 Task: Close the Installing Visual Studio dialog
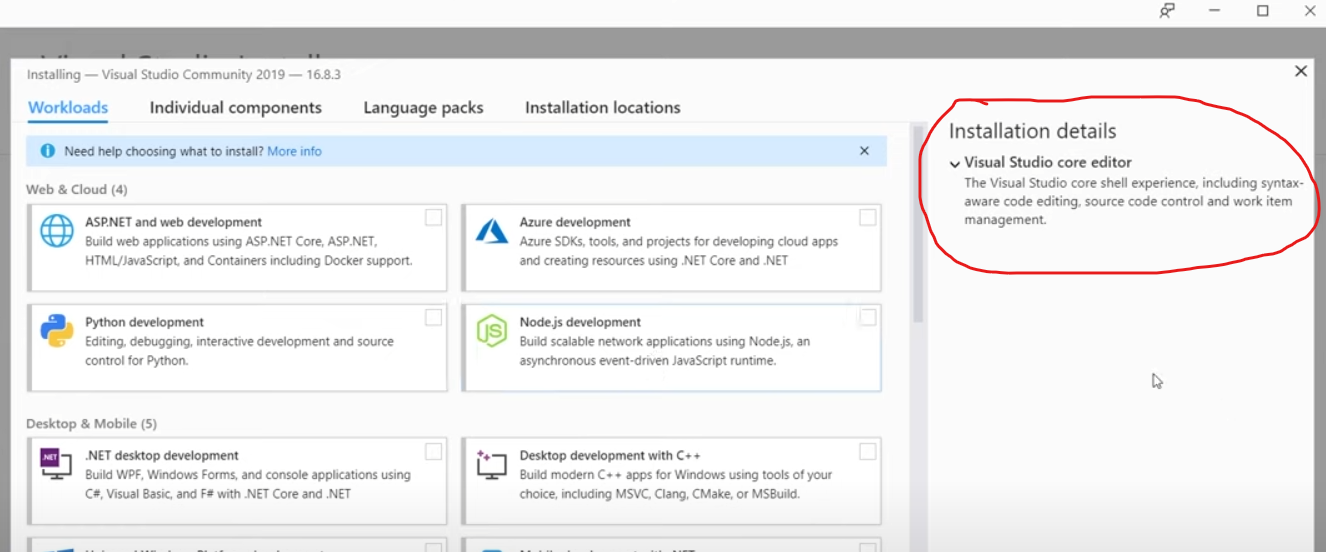pos(1301,71)
